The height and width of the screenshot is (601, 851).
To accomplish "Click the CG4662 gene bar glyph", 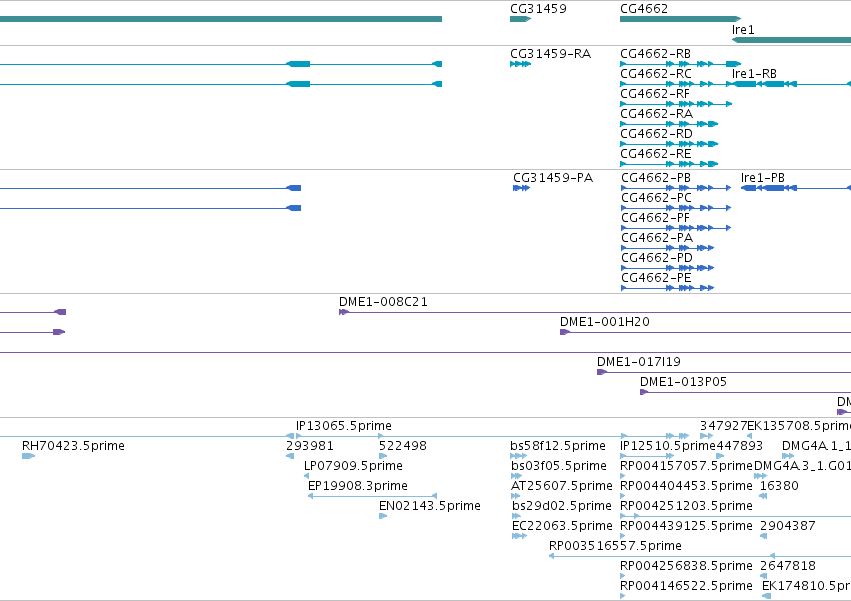I will point(681,20).
